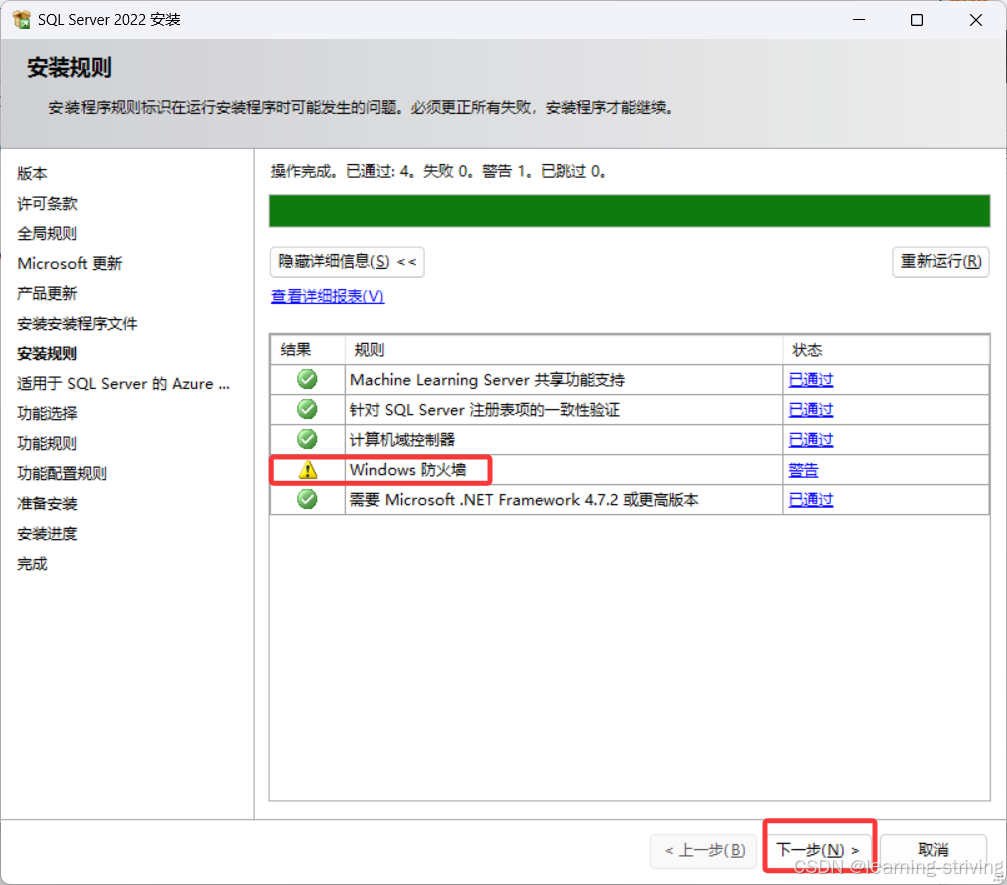
Task: Click rule text 计算机域控制器
Action: point(403,440)
